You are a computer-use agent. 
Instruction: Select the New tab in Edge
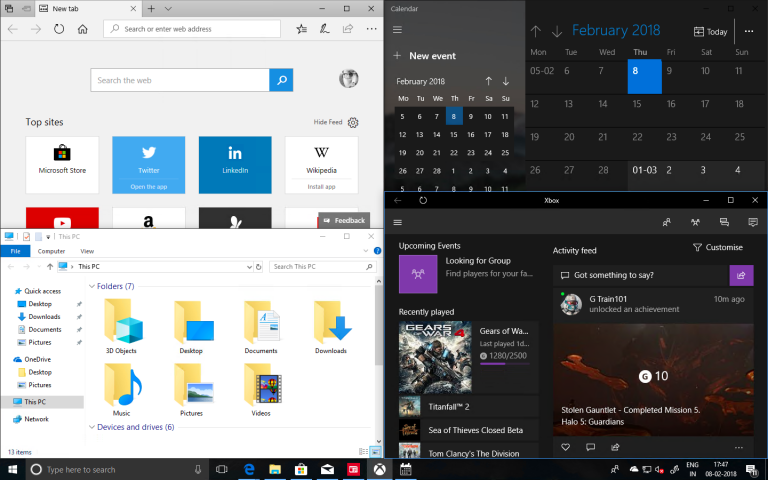88,8
